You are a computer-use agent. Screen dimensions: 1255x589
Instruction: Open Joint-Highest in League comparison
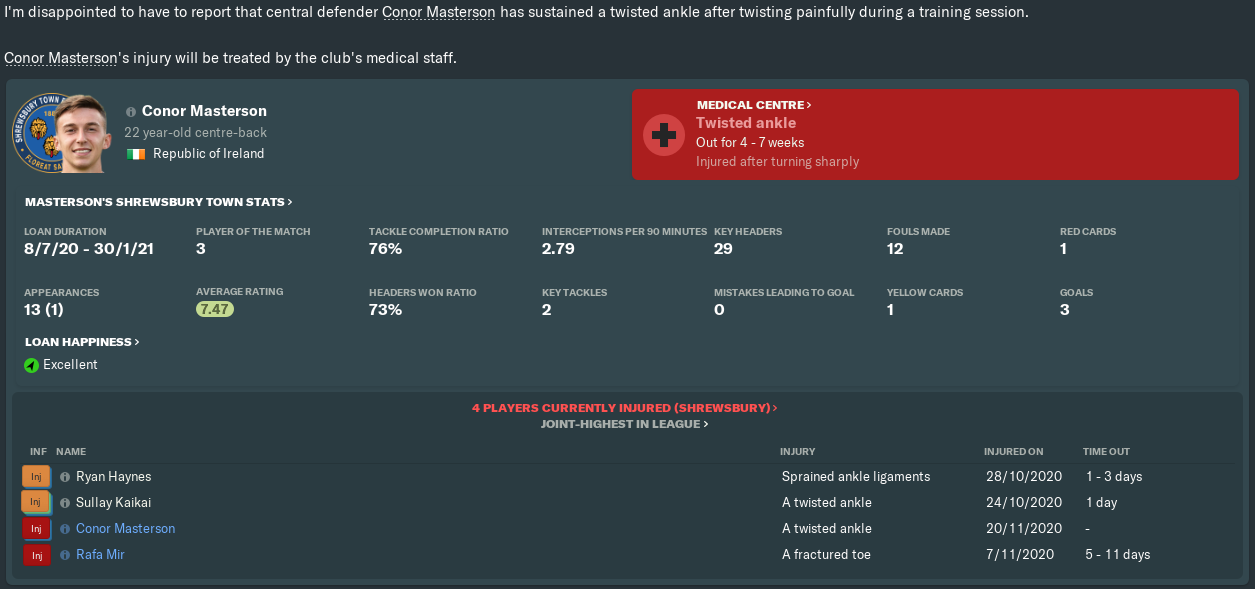[x=624, y=424]
